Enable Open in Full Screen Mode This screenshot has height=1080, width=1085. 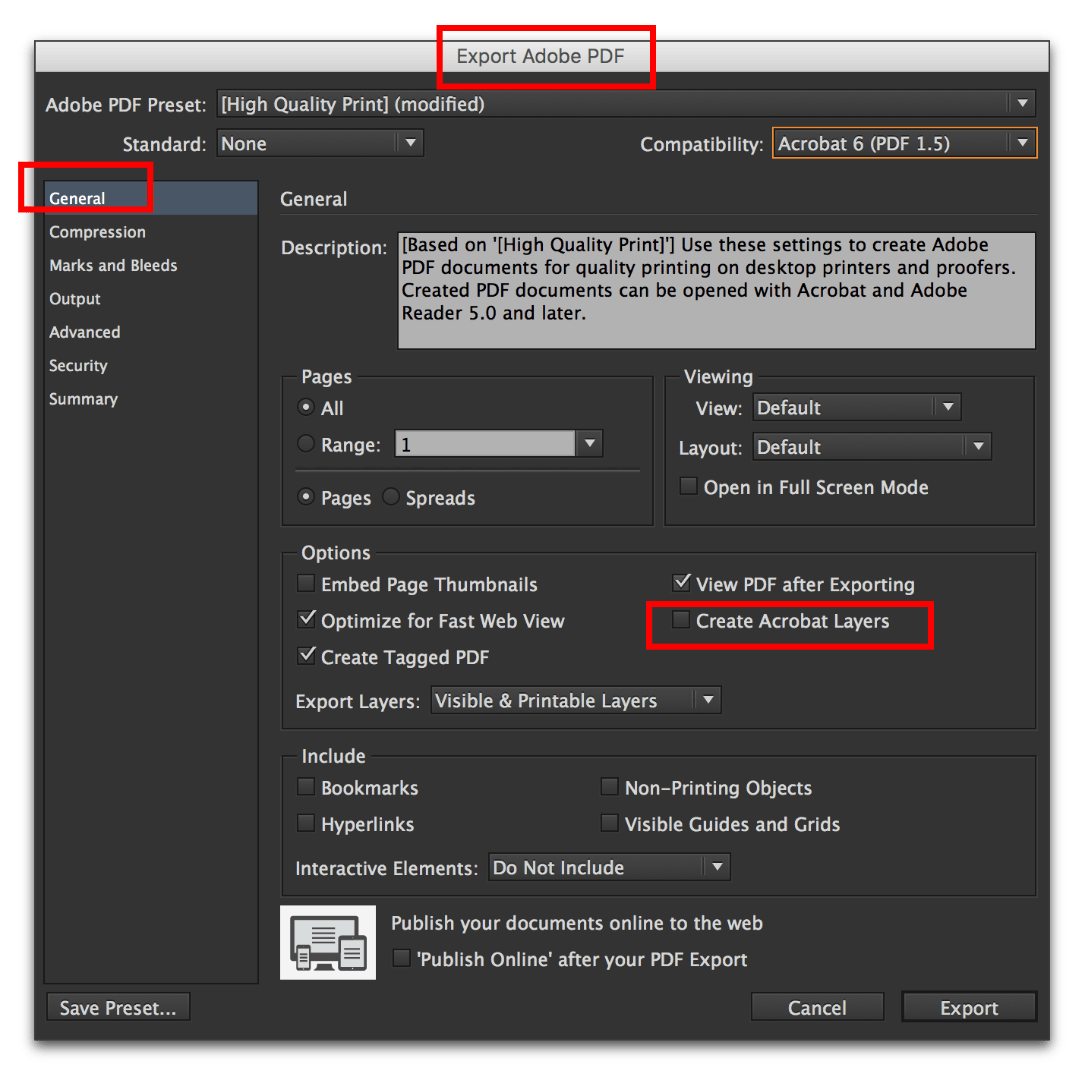pyautogui.click(x=688, y=486)
